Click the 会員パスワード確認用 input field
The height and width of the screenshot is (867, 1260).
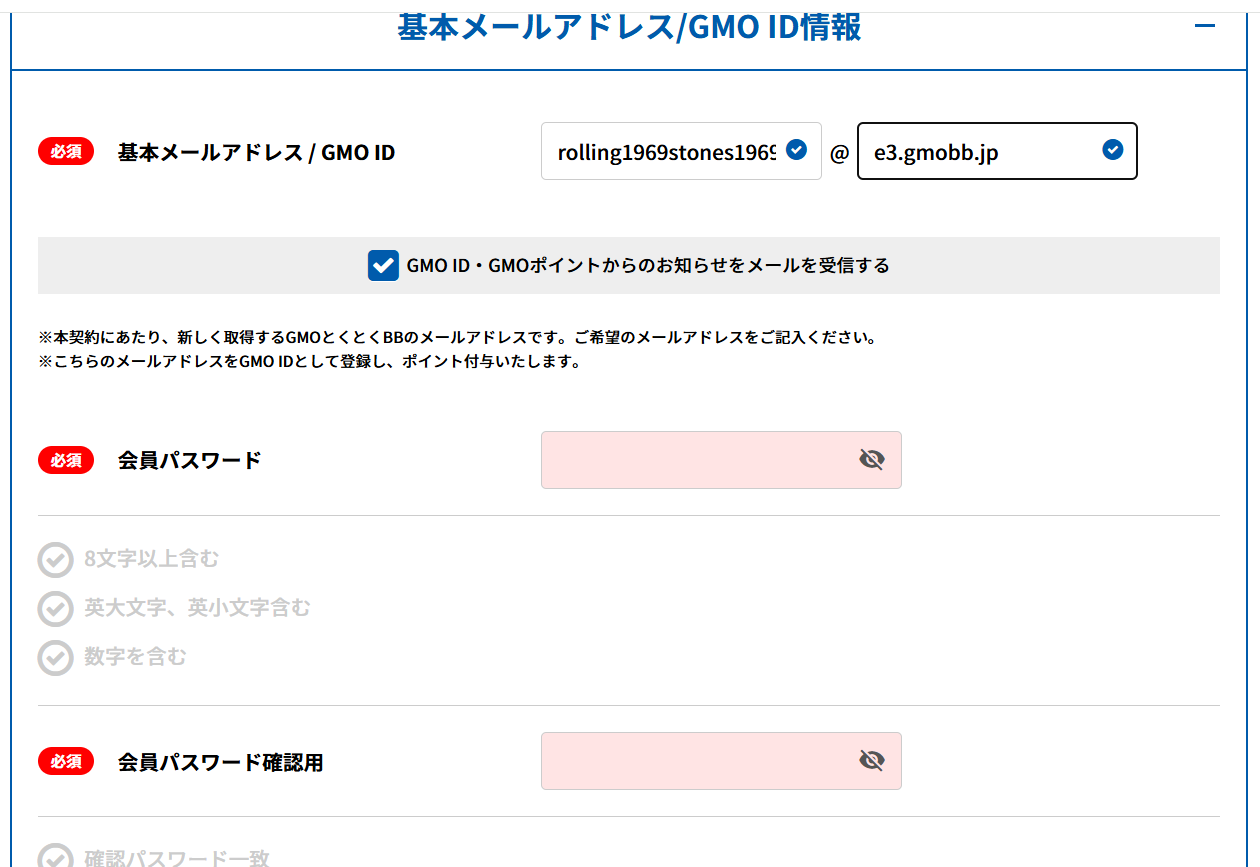point(721,761)
